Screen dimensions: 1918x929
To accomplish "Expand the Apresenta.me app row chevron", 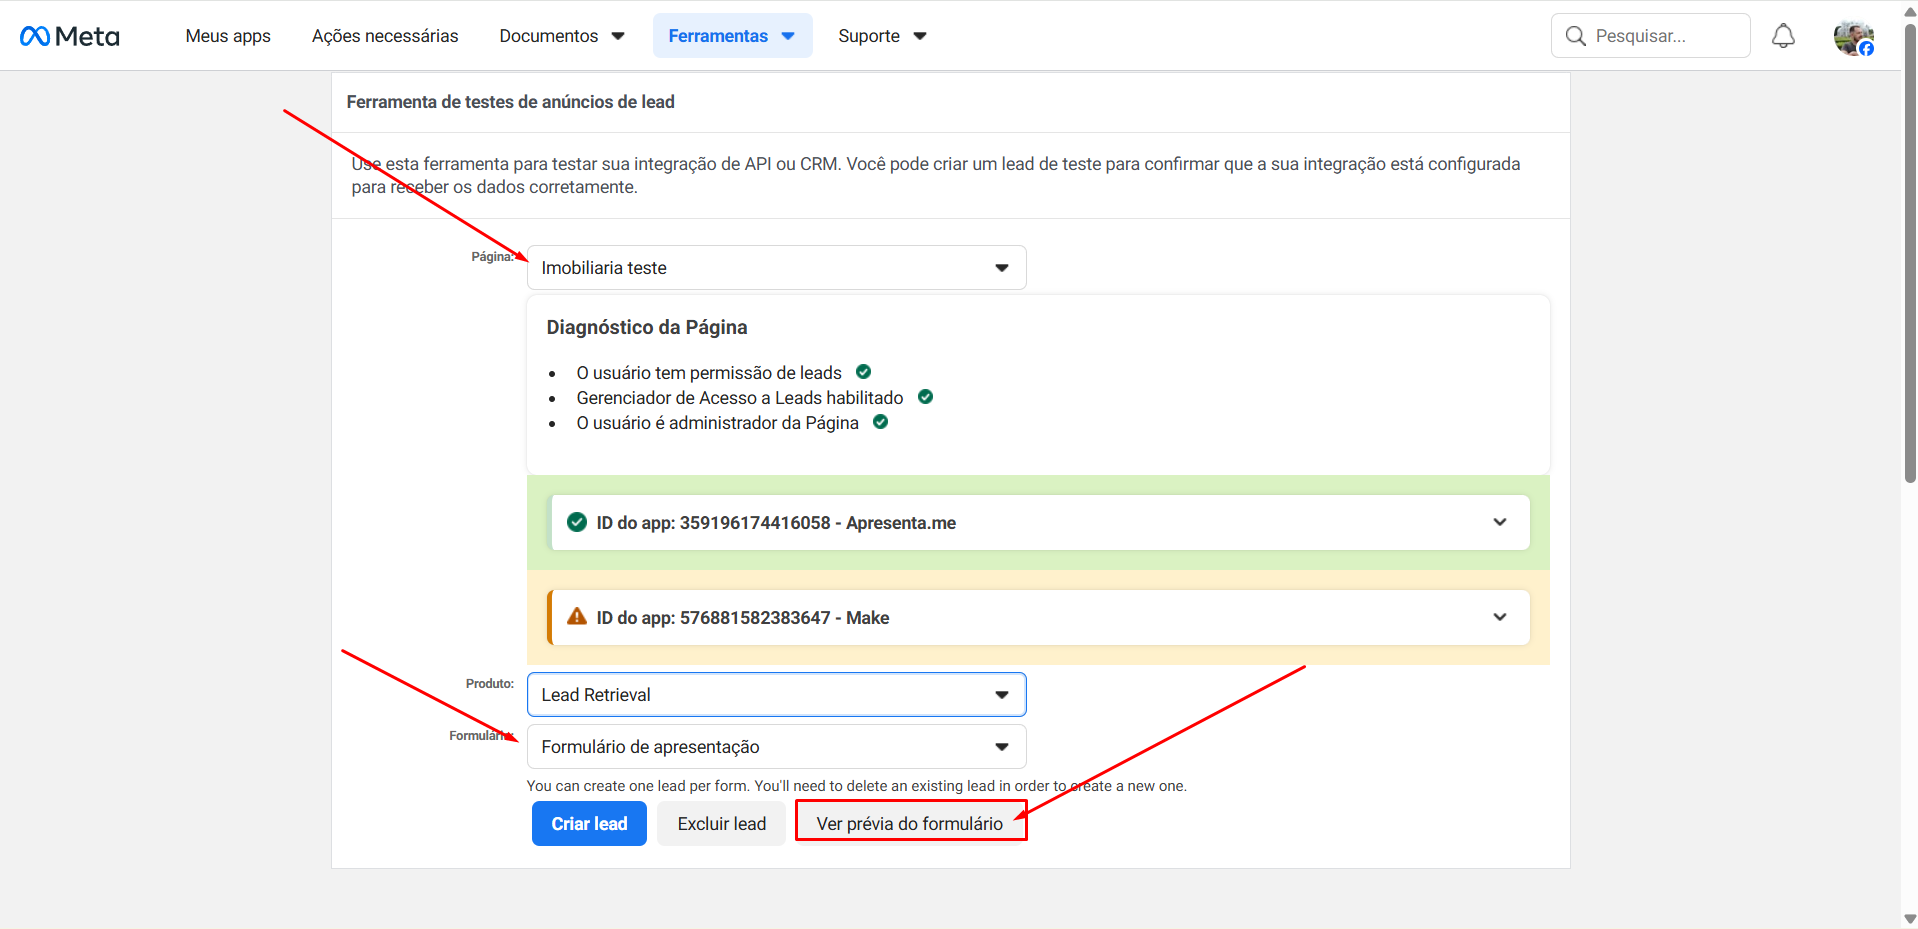I will [1500, 522].
